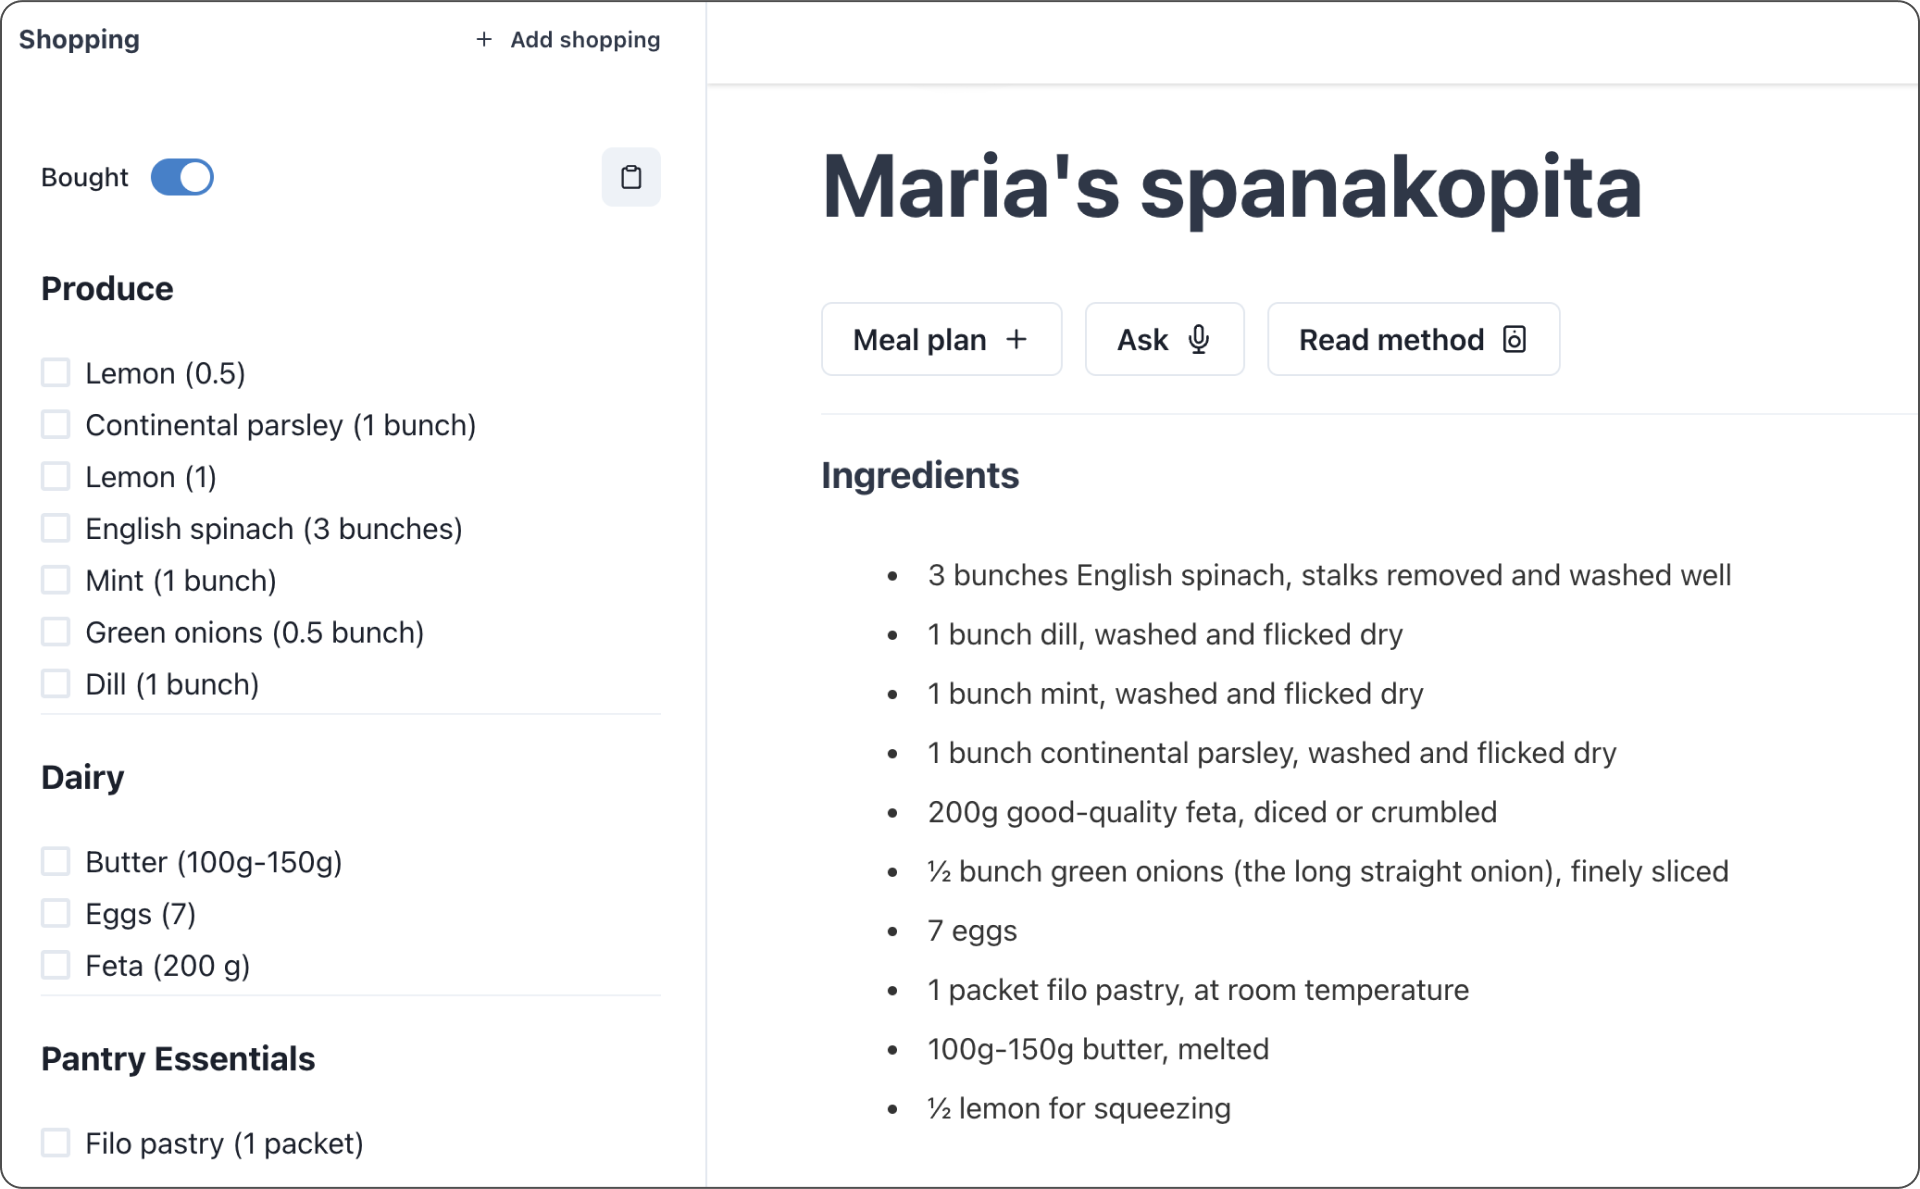1920x1189 pixels.
Task: Click the Maria's spanakopita recipe title
Action: click(x=1231, y=187)
